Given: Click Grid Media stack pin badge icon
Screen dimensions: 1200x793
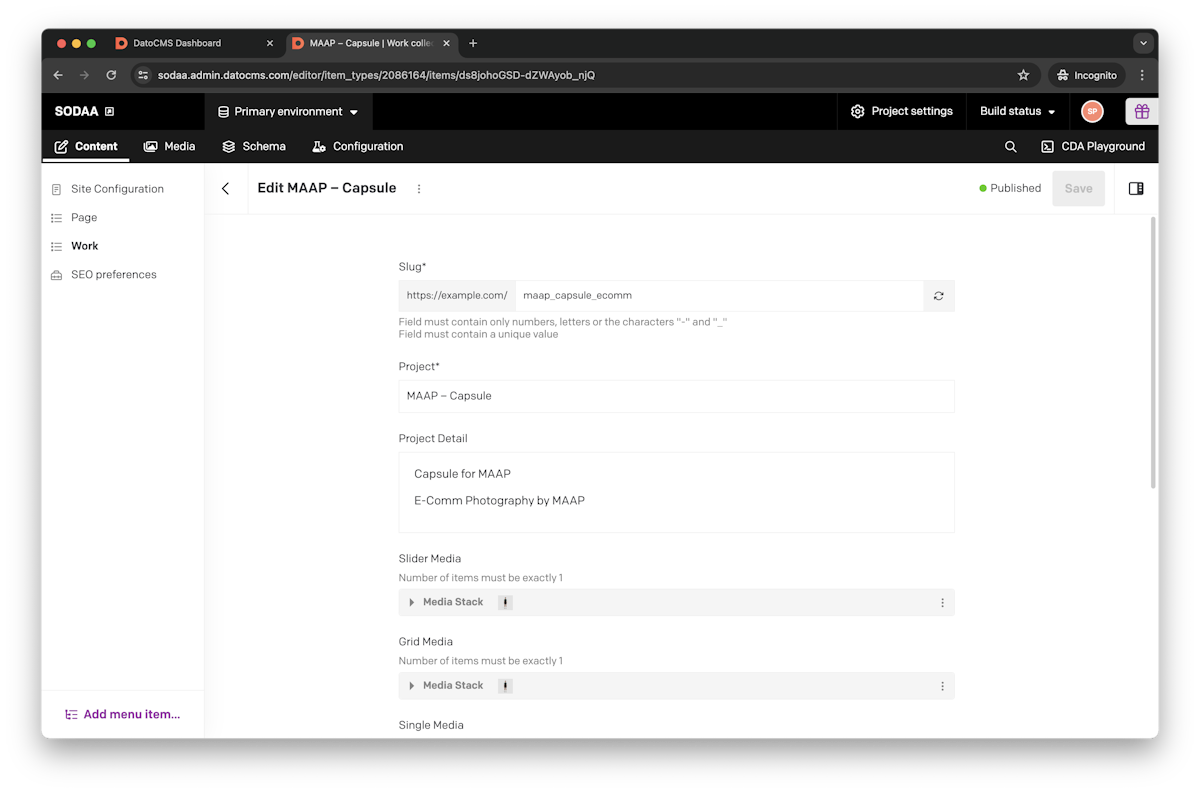Looking at the screenshot, I should click(x=505, y=686).
